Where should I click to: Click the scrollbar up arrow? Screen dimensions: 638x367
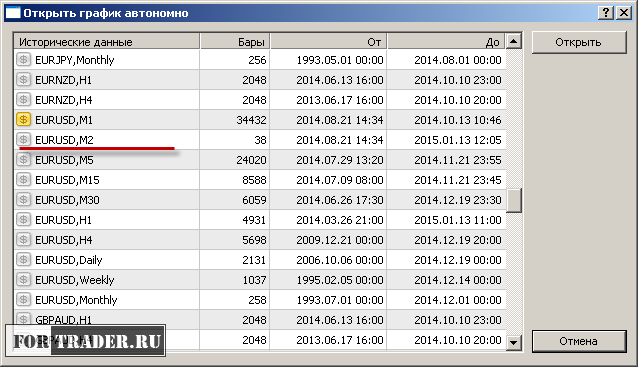tap(513, 41)
